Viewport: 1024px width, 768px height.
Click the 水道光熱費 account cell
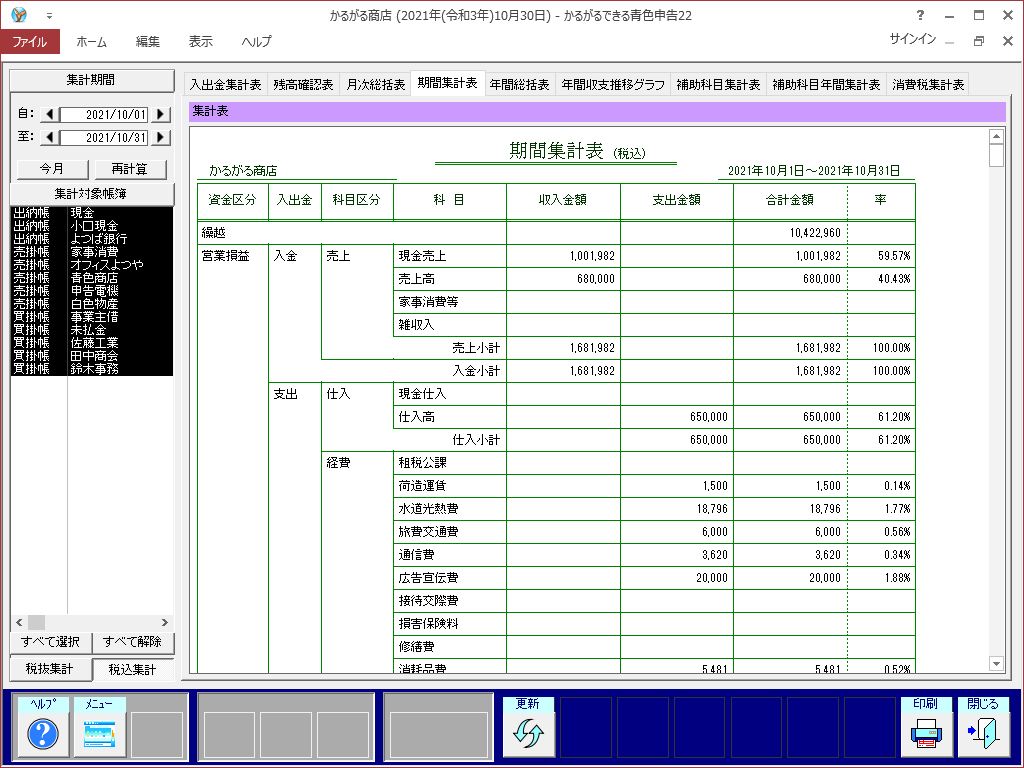click(x=449, y=509)
